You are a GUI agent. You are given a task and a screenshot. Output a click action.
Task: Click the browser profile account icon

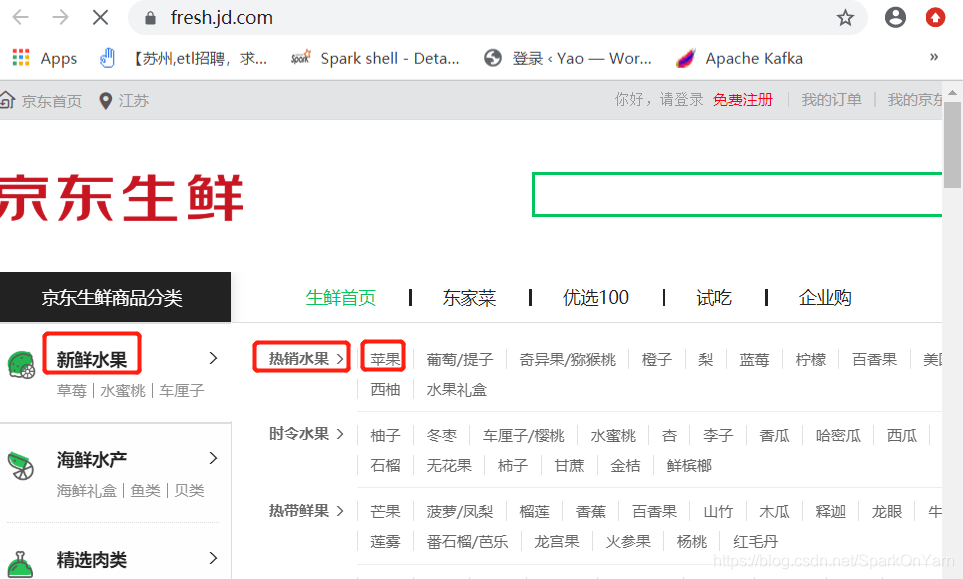894,17
